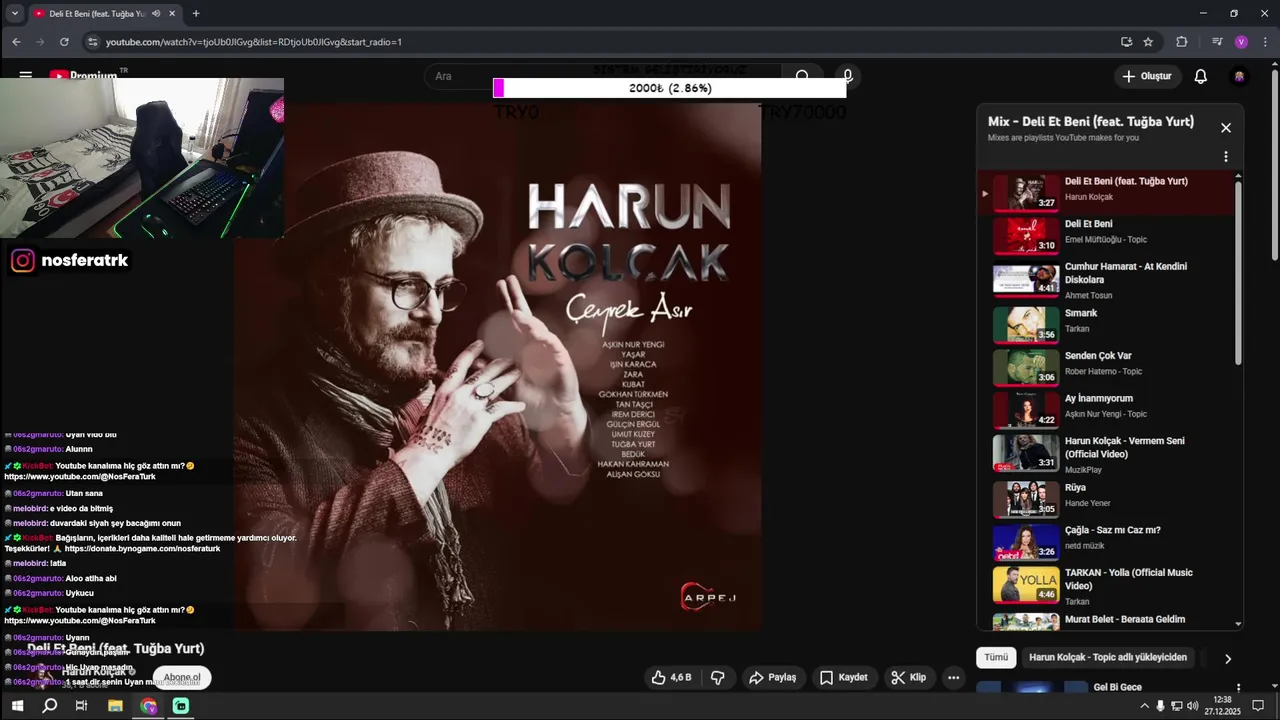Create a clip with Klip button
1280x720 pixels.
coord(909,677)
